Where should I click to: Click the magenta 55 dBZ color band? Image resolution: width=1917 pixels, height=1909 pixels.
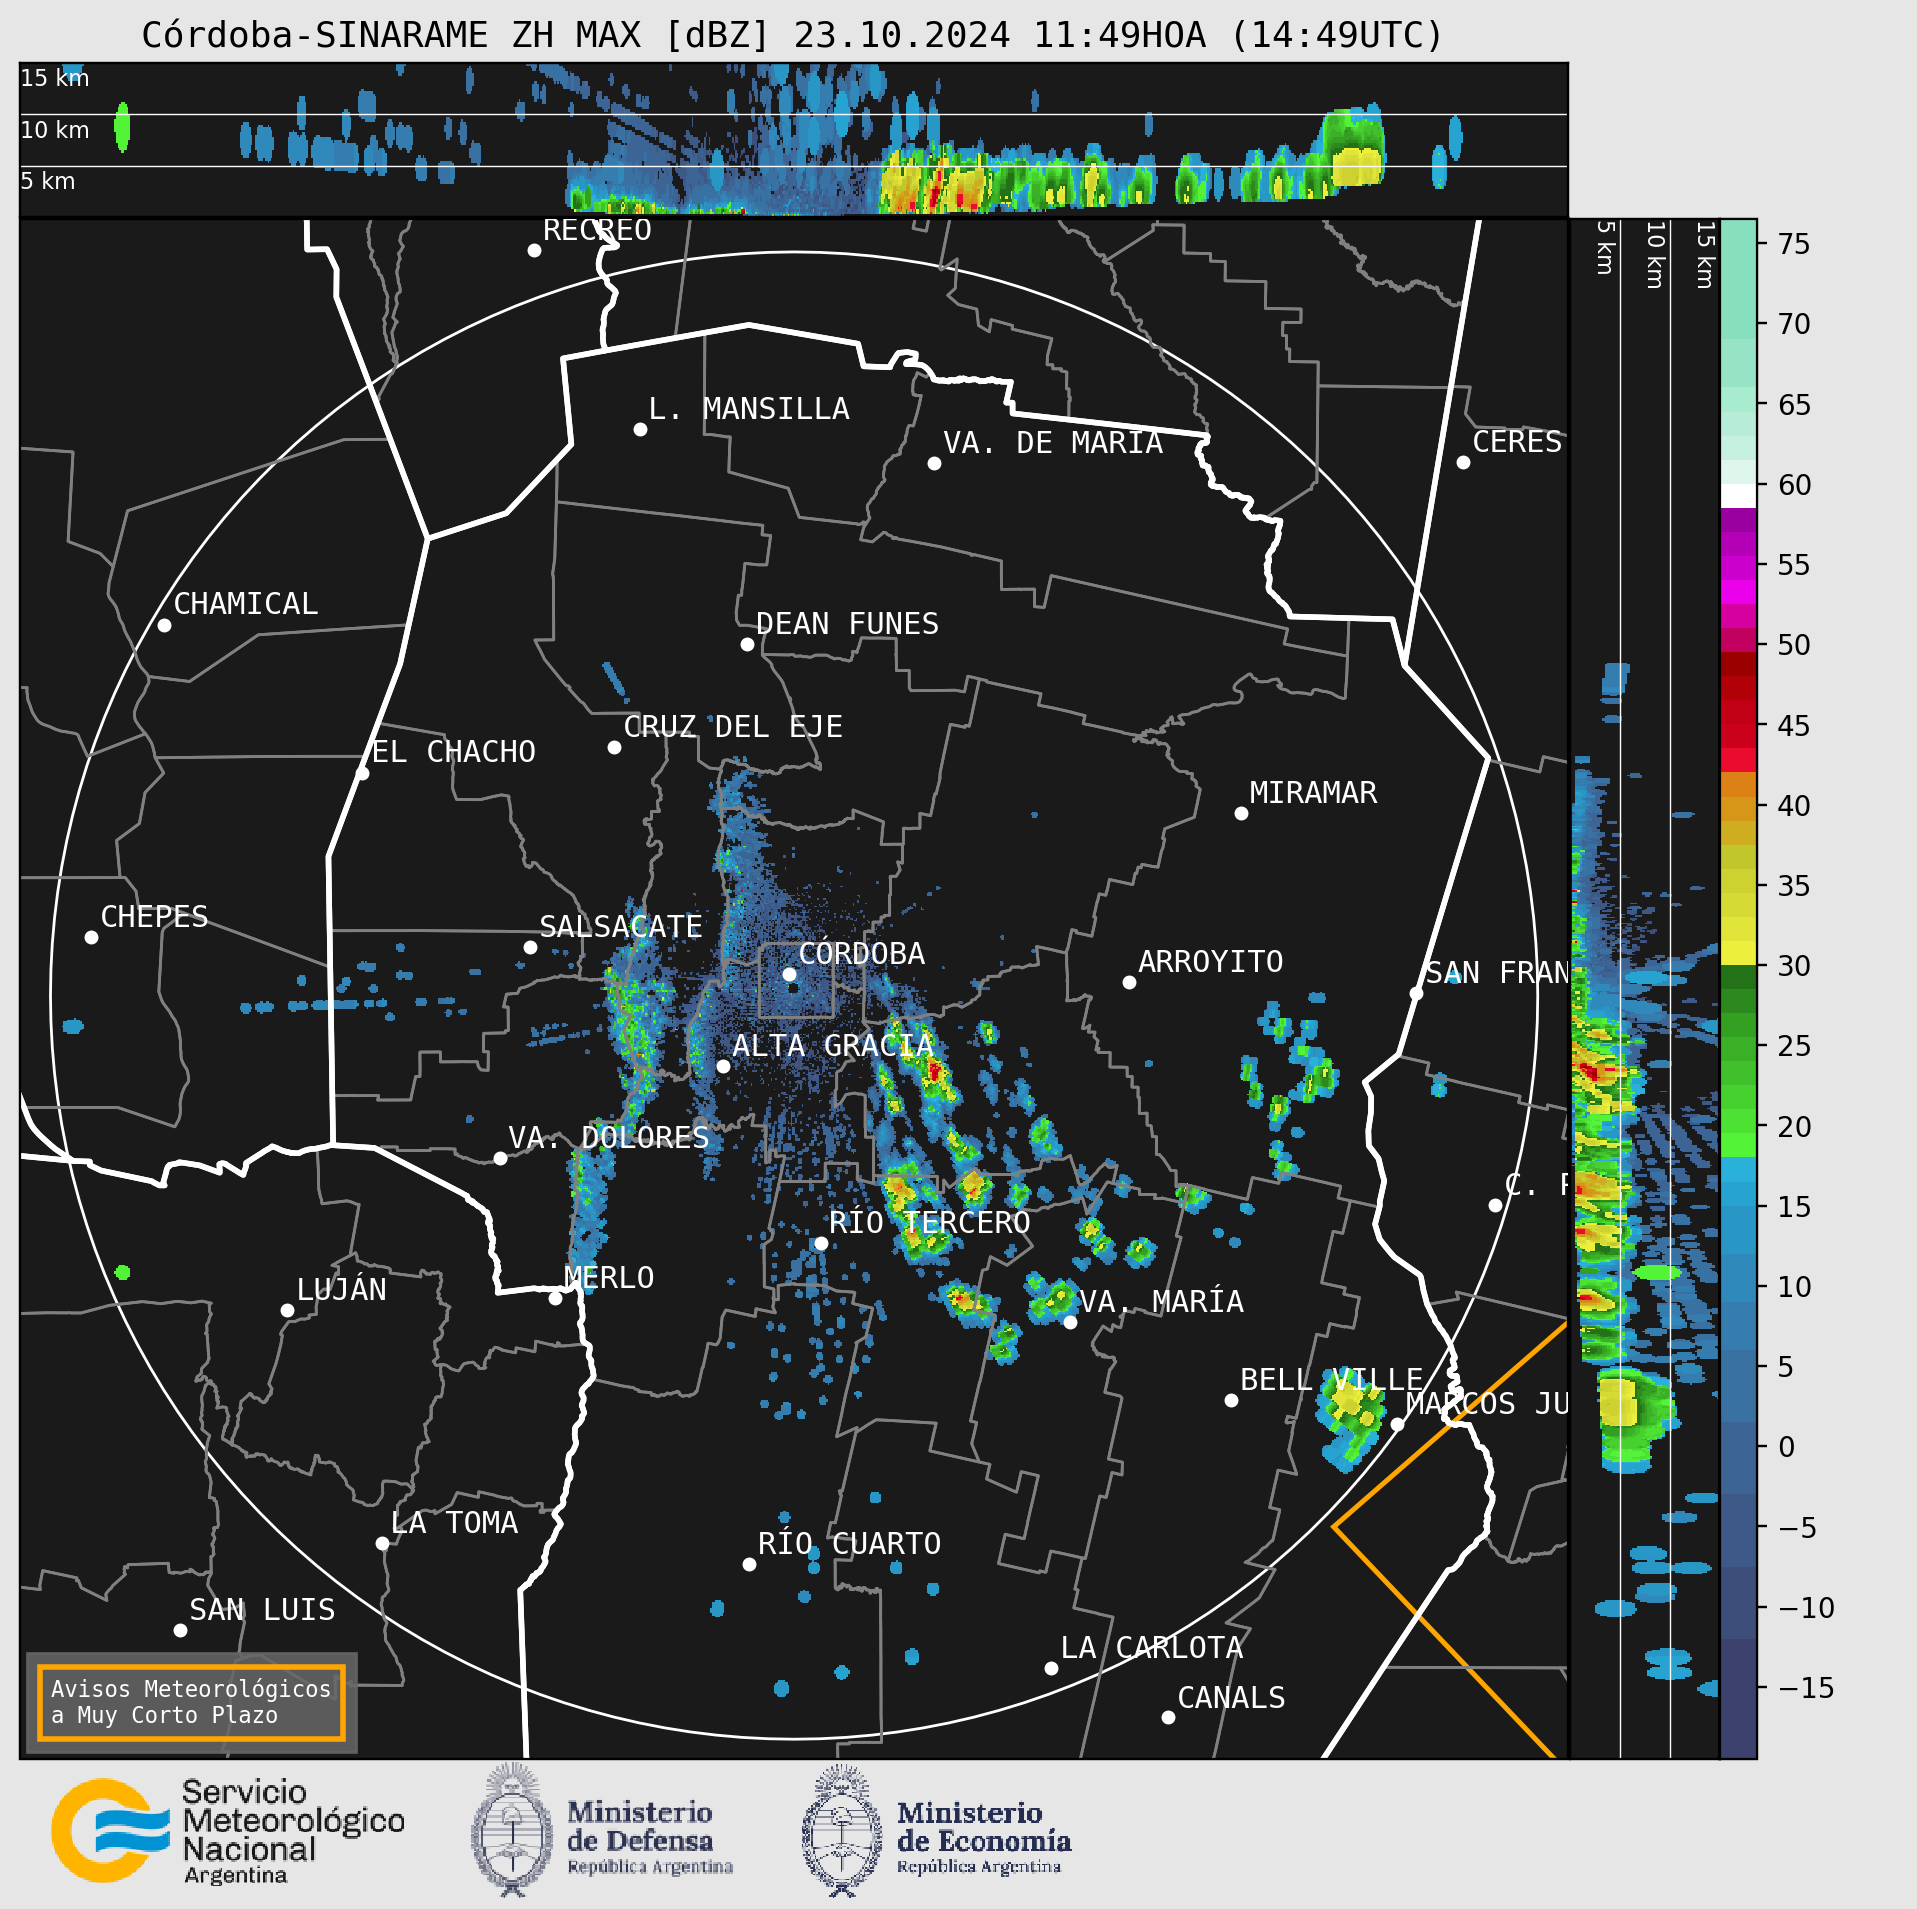click(1738, 568)
